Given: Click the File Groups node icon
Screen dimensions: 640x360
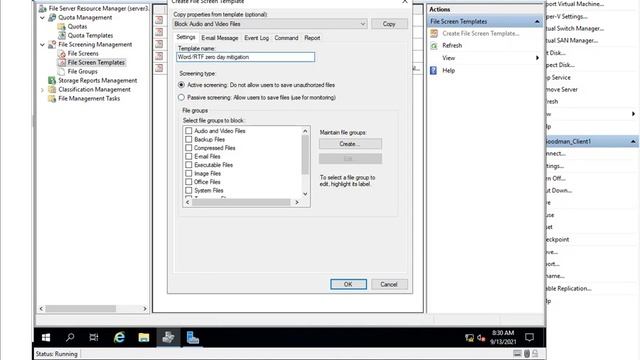Looking at the screenshot, I should (62, 71).
